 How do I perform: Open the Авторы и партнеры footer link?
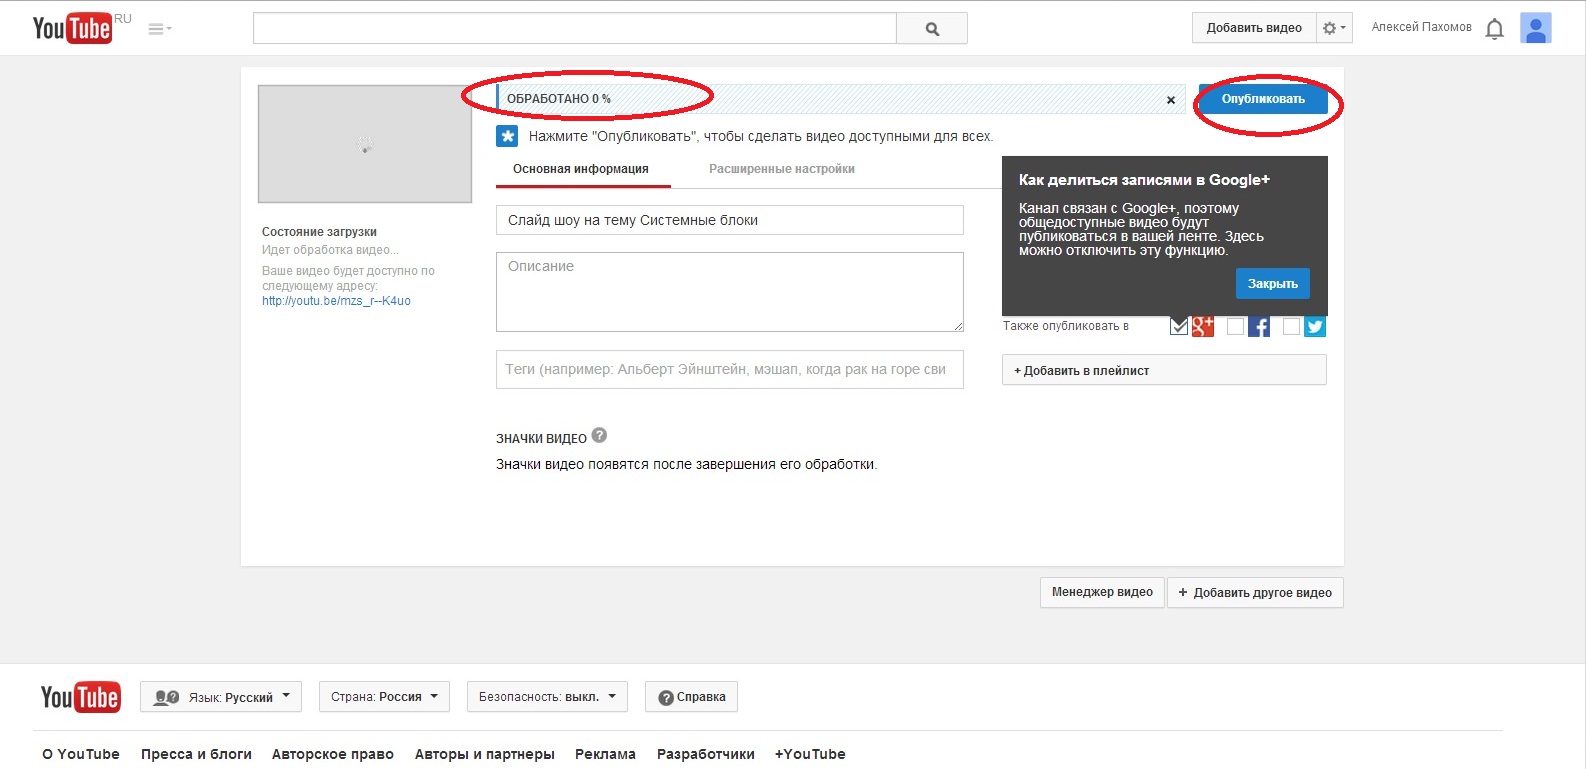click(485, 754)
